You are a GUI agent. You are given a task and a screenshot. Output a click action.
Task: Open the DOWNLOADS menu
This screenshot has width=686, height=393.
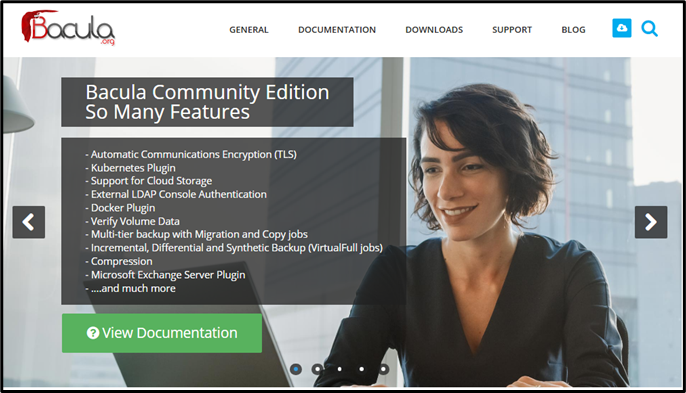434,30
